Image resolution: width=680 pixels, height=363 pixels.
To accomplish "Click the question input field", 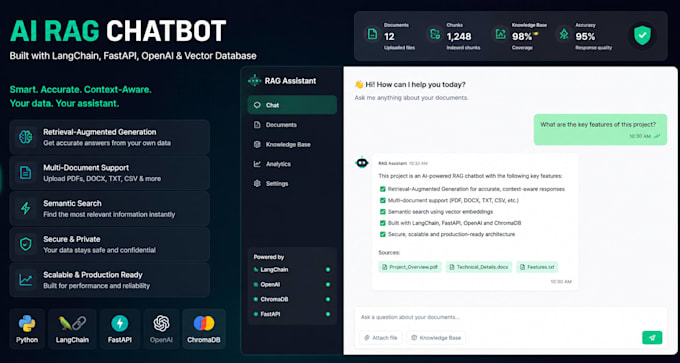I will pos(510,317).
